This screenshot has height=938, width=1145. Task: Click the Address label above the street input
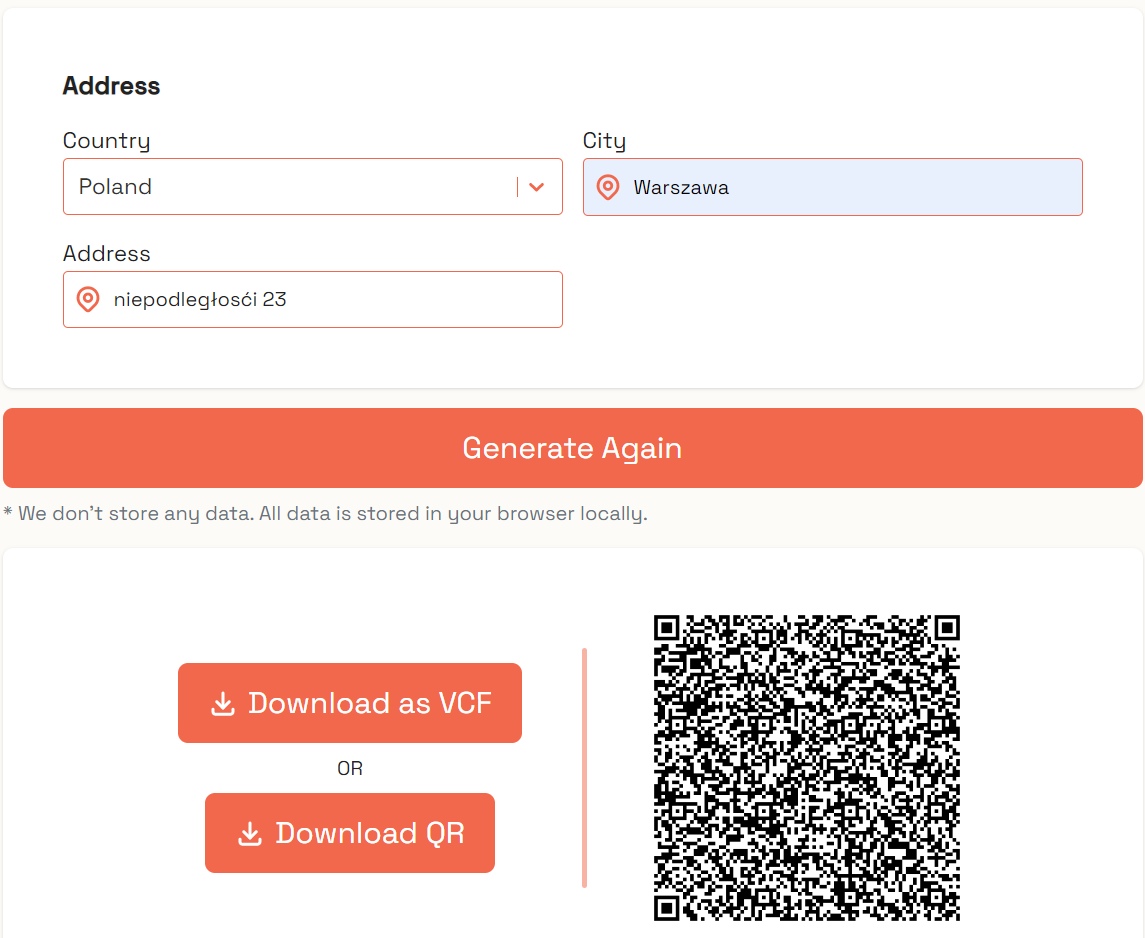[x=107, y=253]
